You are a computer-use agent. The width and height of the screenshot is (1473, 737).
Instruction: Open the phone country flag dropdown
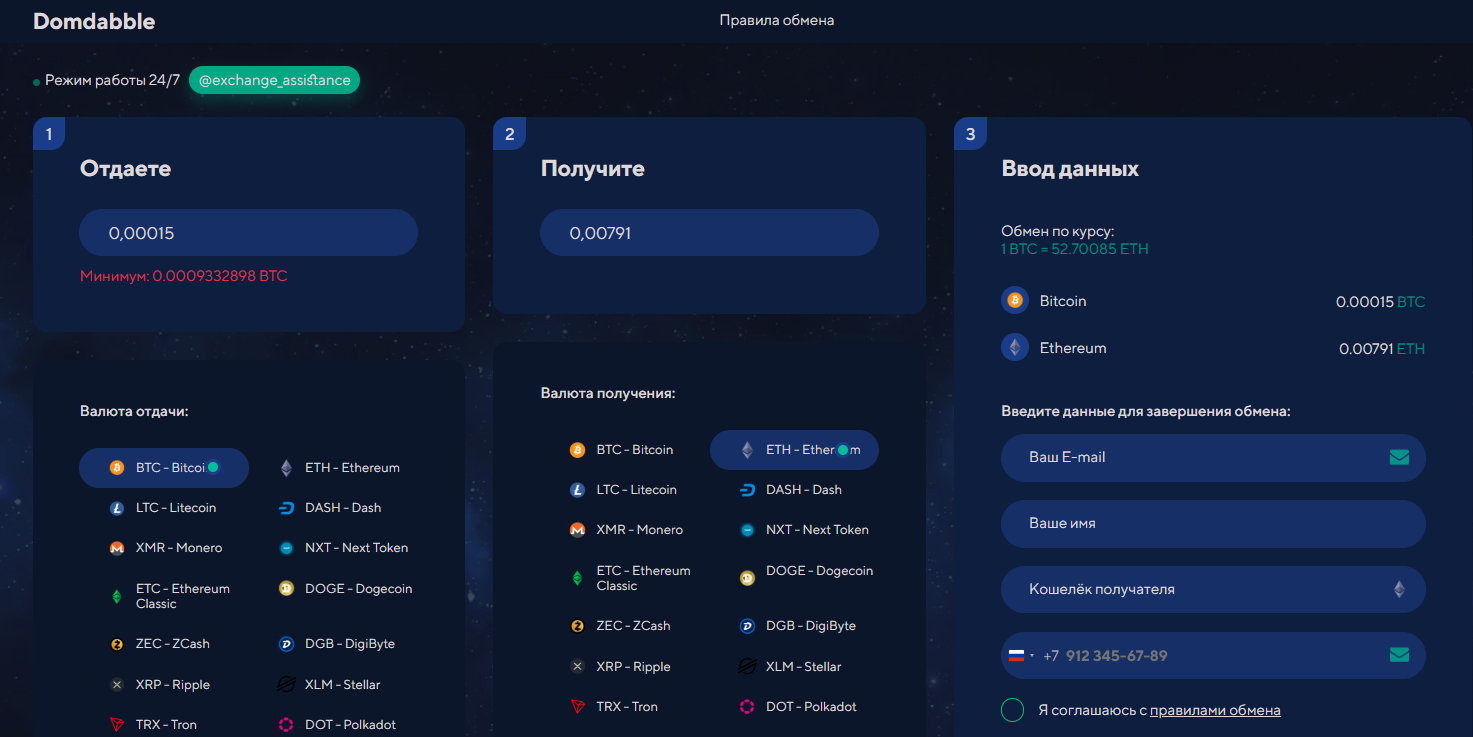(1020, 656)
